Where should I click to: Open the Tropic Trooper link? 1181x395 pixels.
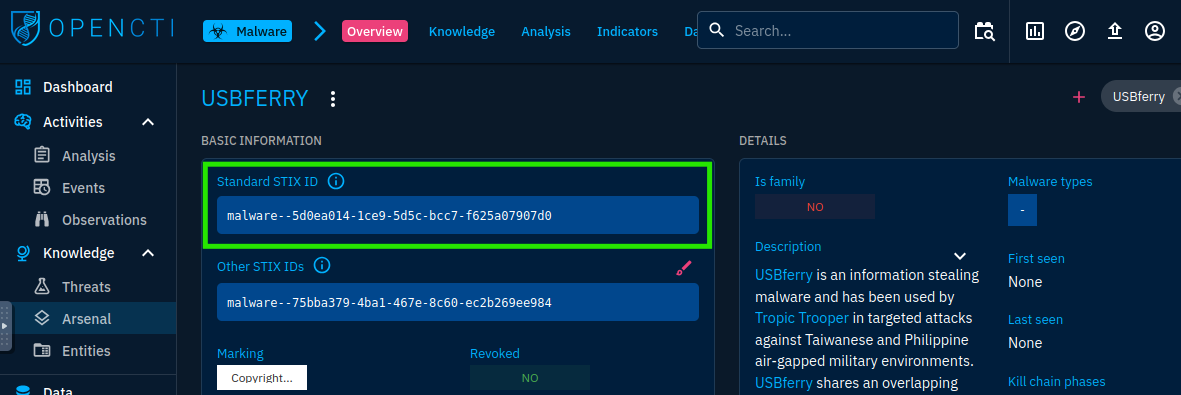(x=802, y=318)
